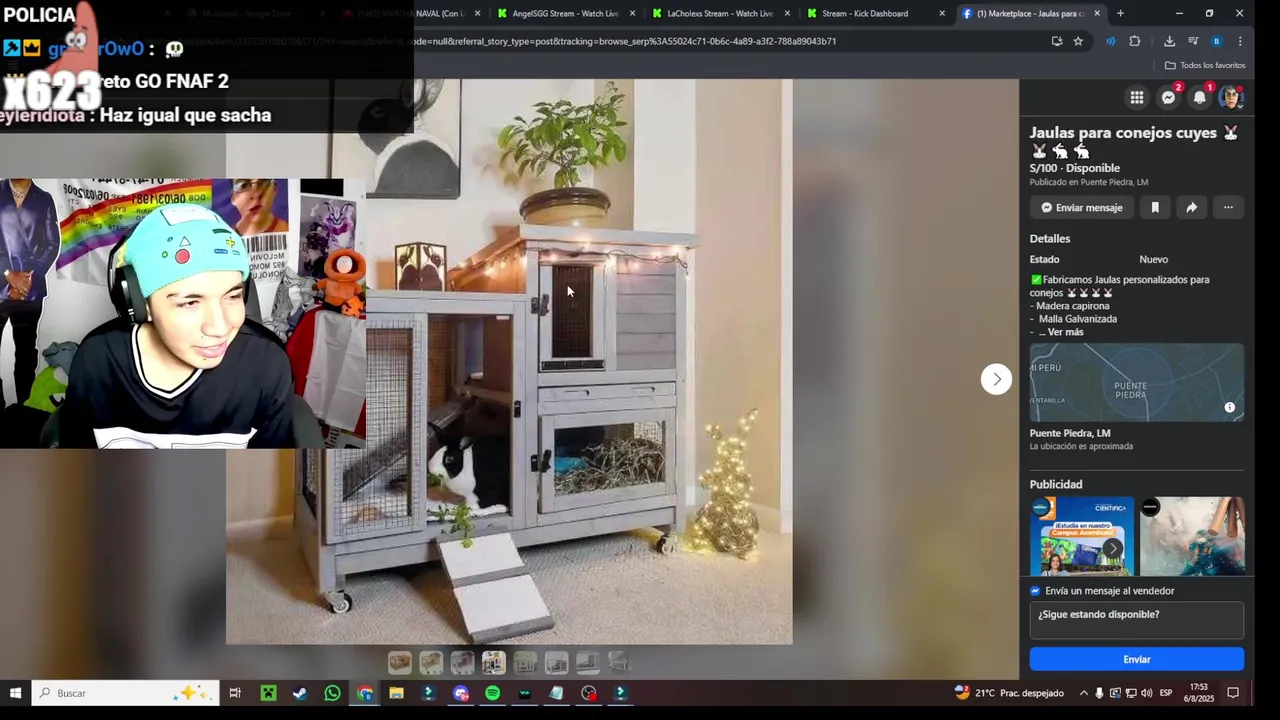Image resolution: width=1280 pixels, height=720 pixels.
Task: Open the Facebook profile avatar menu
Action: [1231, 97]
